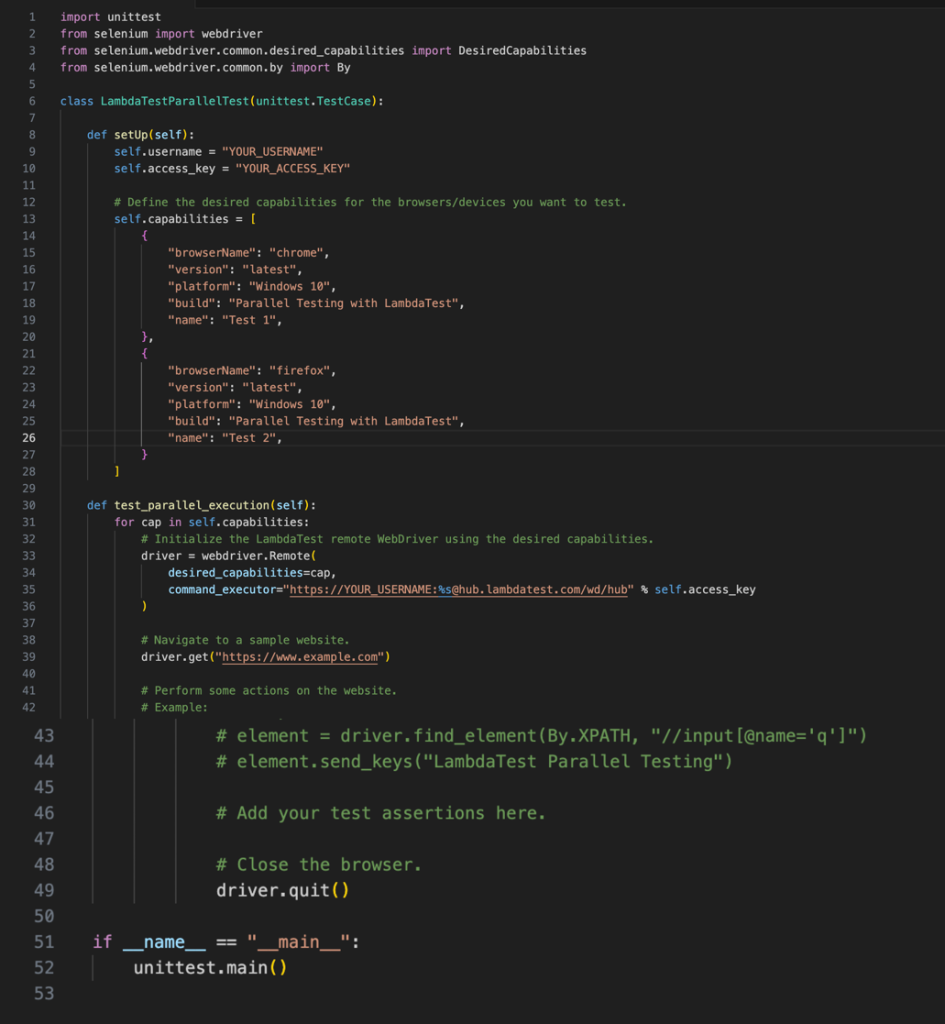Image resolution: width=945 pixels, height=1024 pixels.
Task: Click line number 53 in the gutter
Action: pyautogui.click(x=44, y=993)
